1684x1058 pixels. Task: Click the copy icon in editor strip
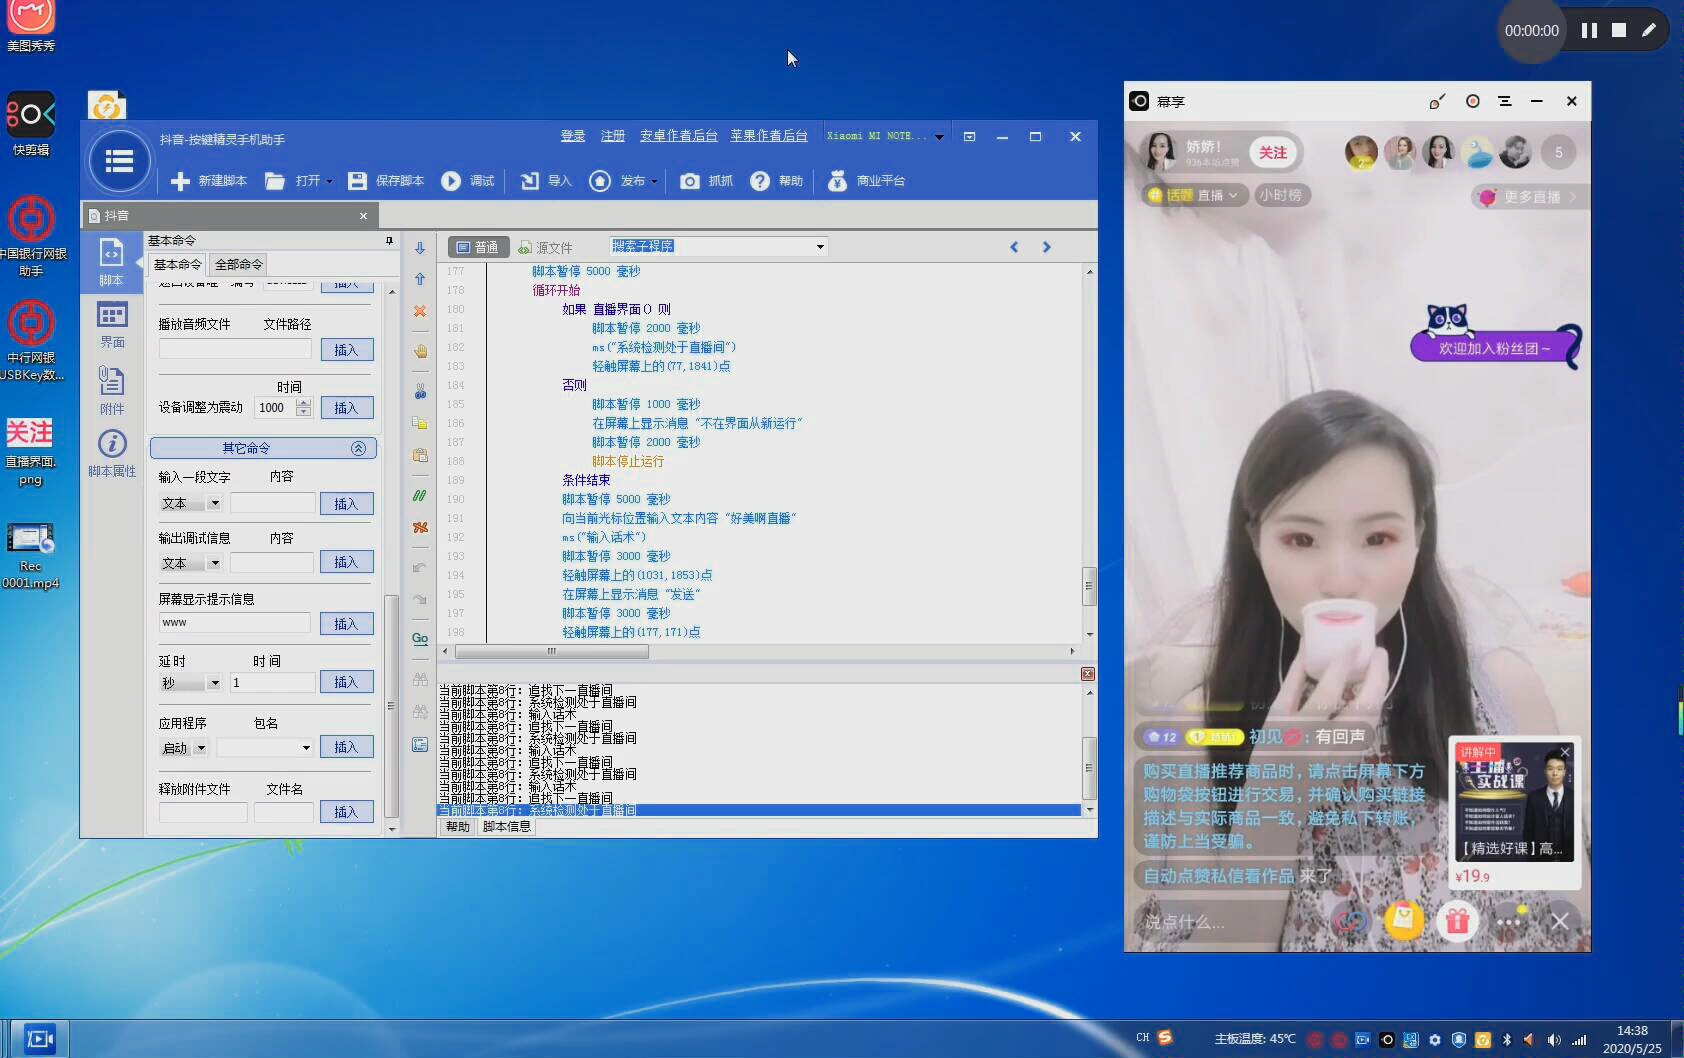point(420,423)
